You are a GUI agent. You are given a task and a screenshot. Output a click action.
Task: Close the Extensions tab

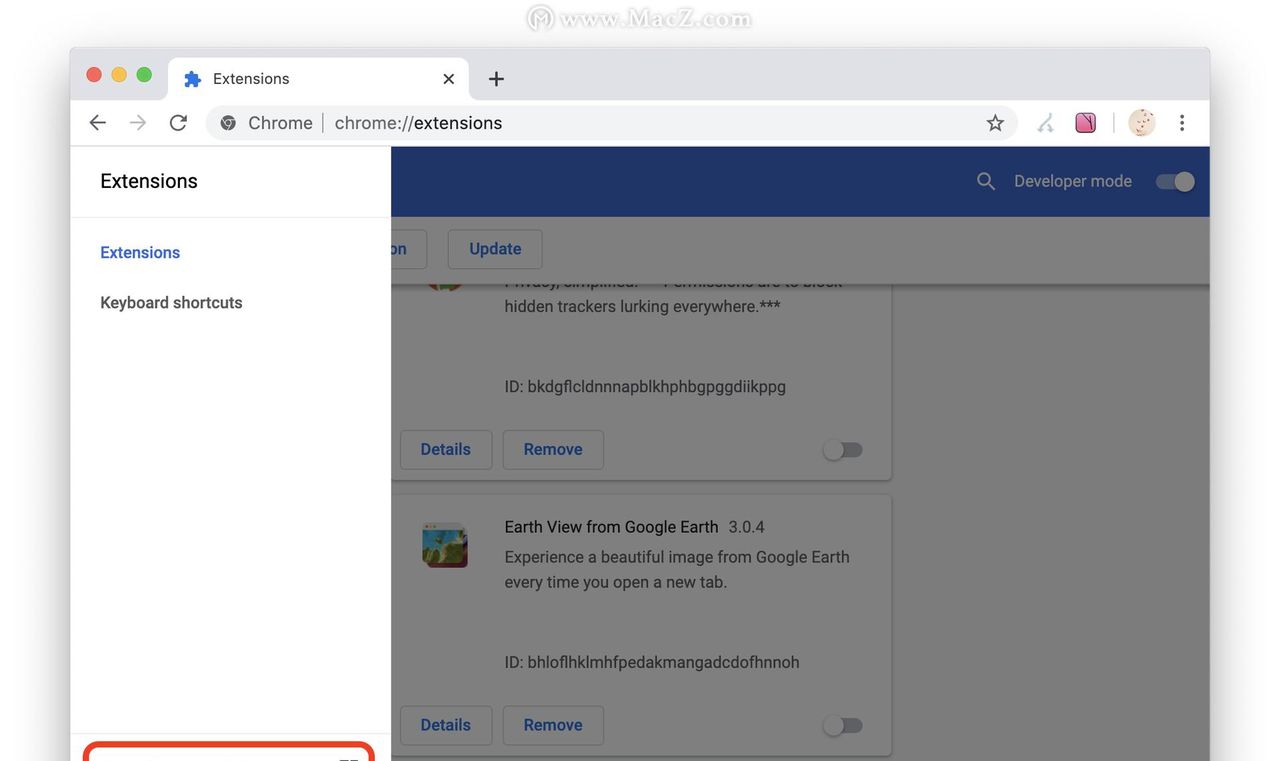pyautogui.click(x=448, y=79)
